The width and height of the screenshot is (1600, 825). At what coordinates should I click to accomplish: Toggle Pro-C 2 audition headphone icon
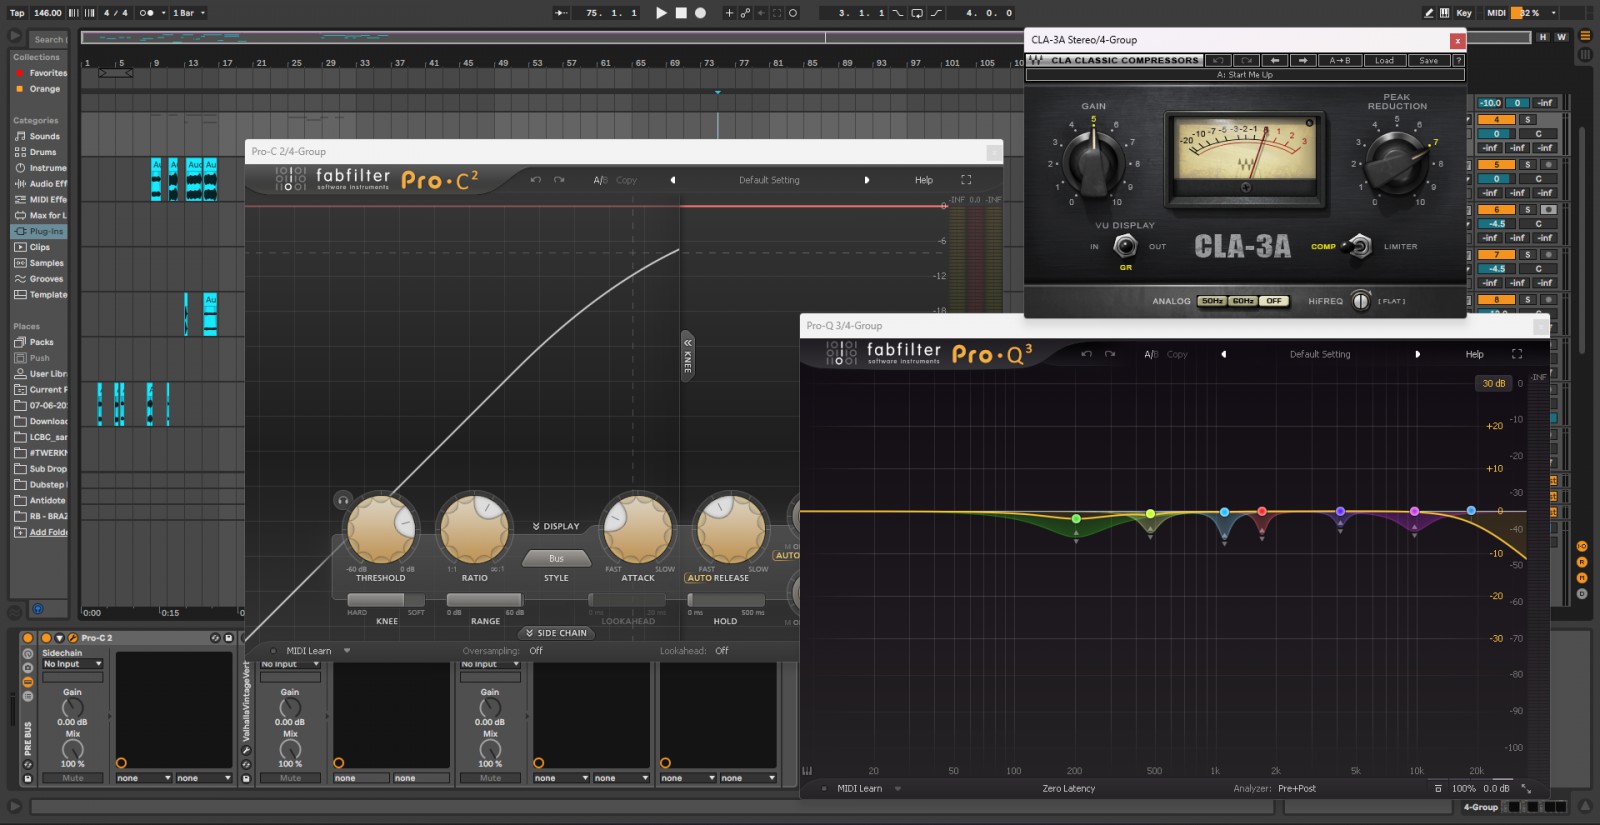[x=343, y=499]
